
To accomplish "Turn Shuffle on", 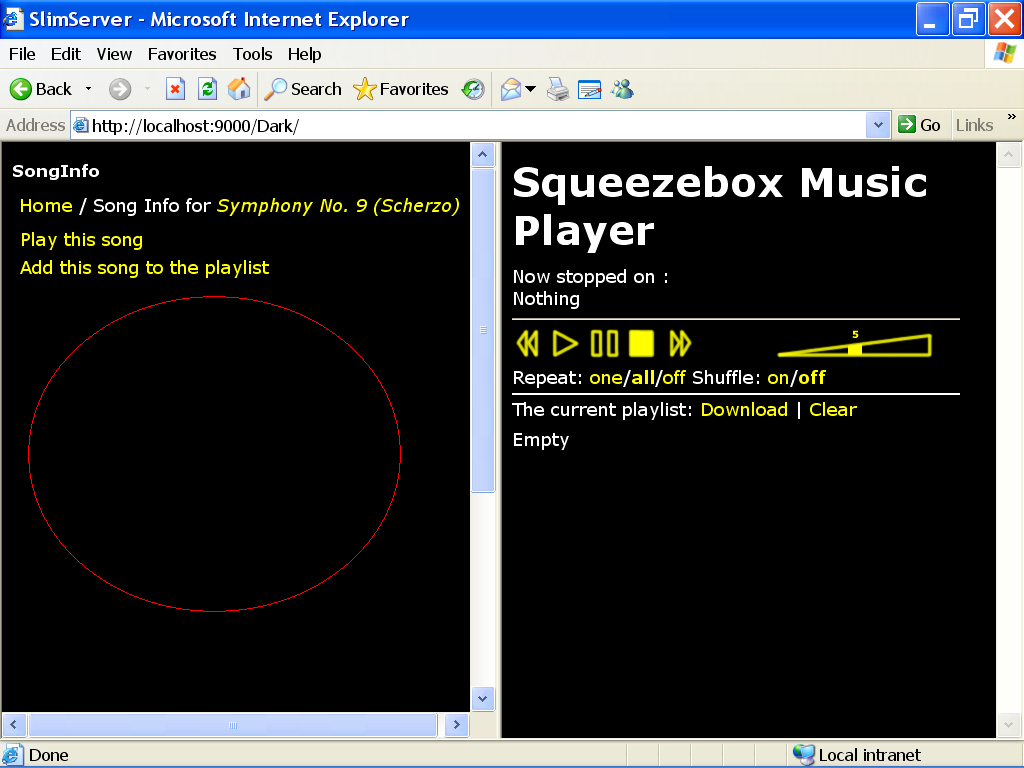I will point(778,377).
